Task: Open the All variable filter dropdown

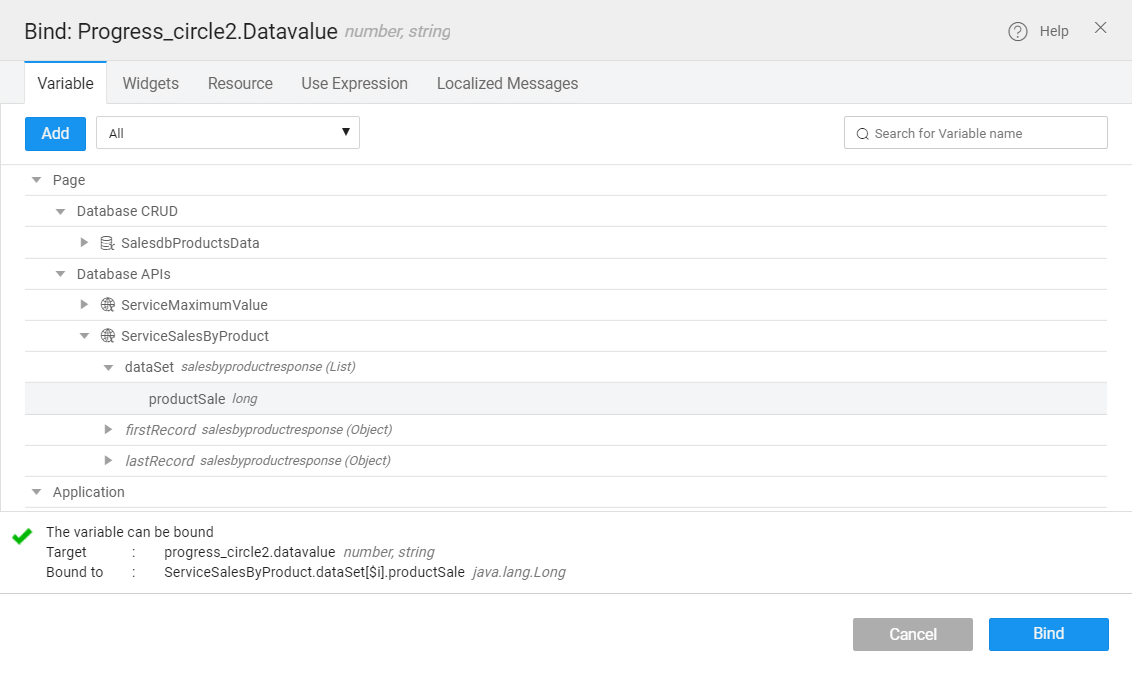Action: (x=228, y=133)
